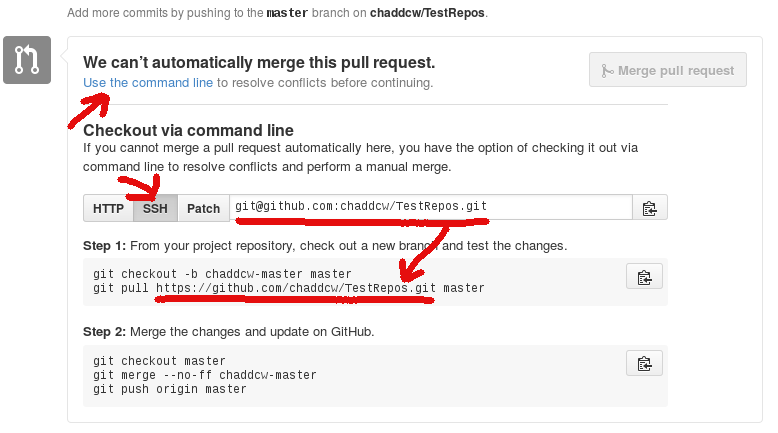Image resolution: width=778 pixels, height=433 pixels.
Task: Switch clone URL to HTTP
Action: [108, 208]
